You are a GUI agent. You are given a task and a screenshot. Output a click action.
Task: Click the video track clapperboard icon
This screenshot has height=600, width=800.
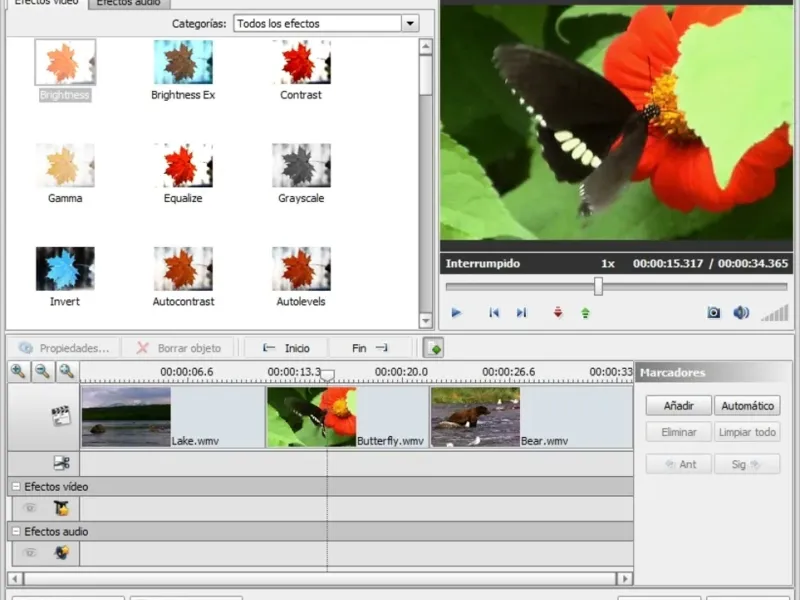pyautogui.click(x=61, y=416)
